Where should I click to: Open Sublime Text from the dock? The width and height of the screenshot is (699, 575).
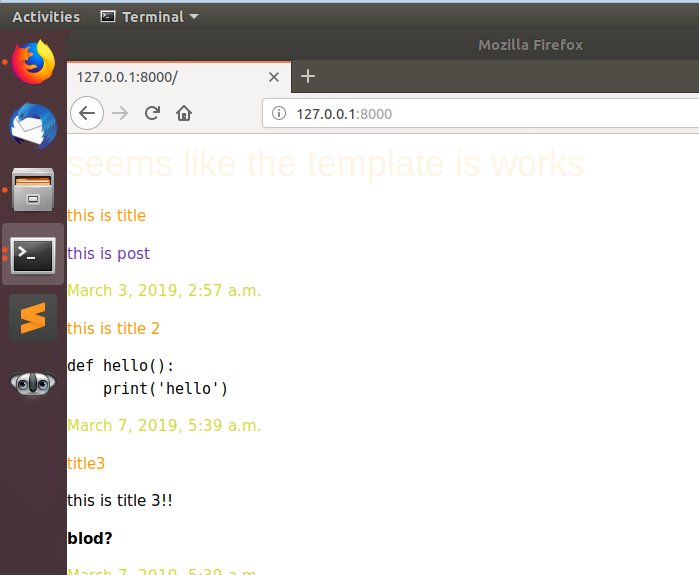click(x=33, y=318)
